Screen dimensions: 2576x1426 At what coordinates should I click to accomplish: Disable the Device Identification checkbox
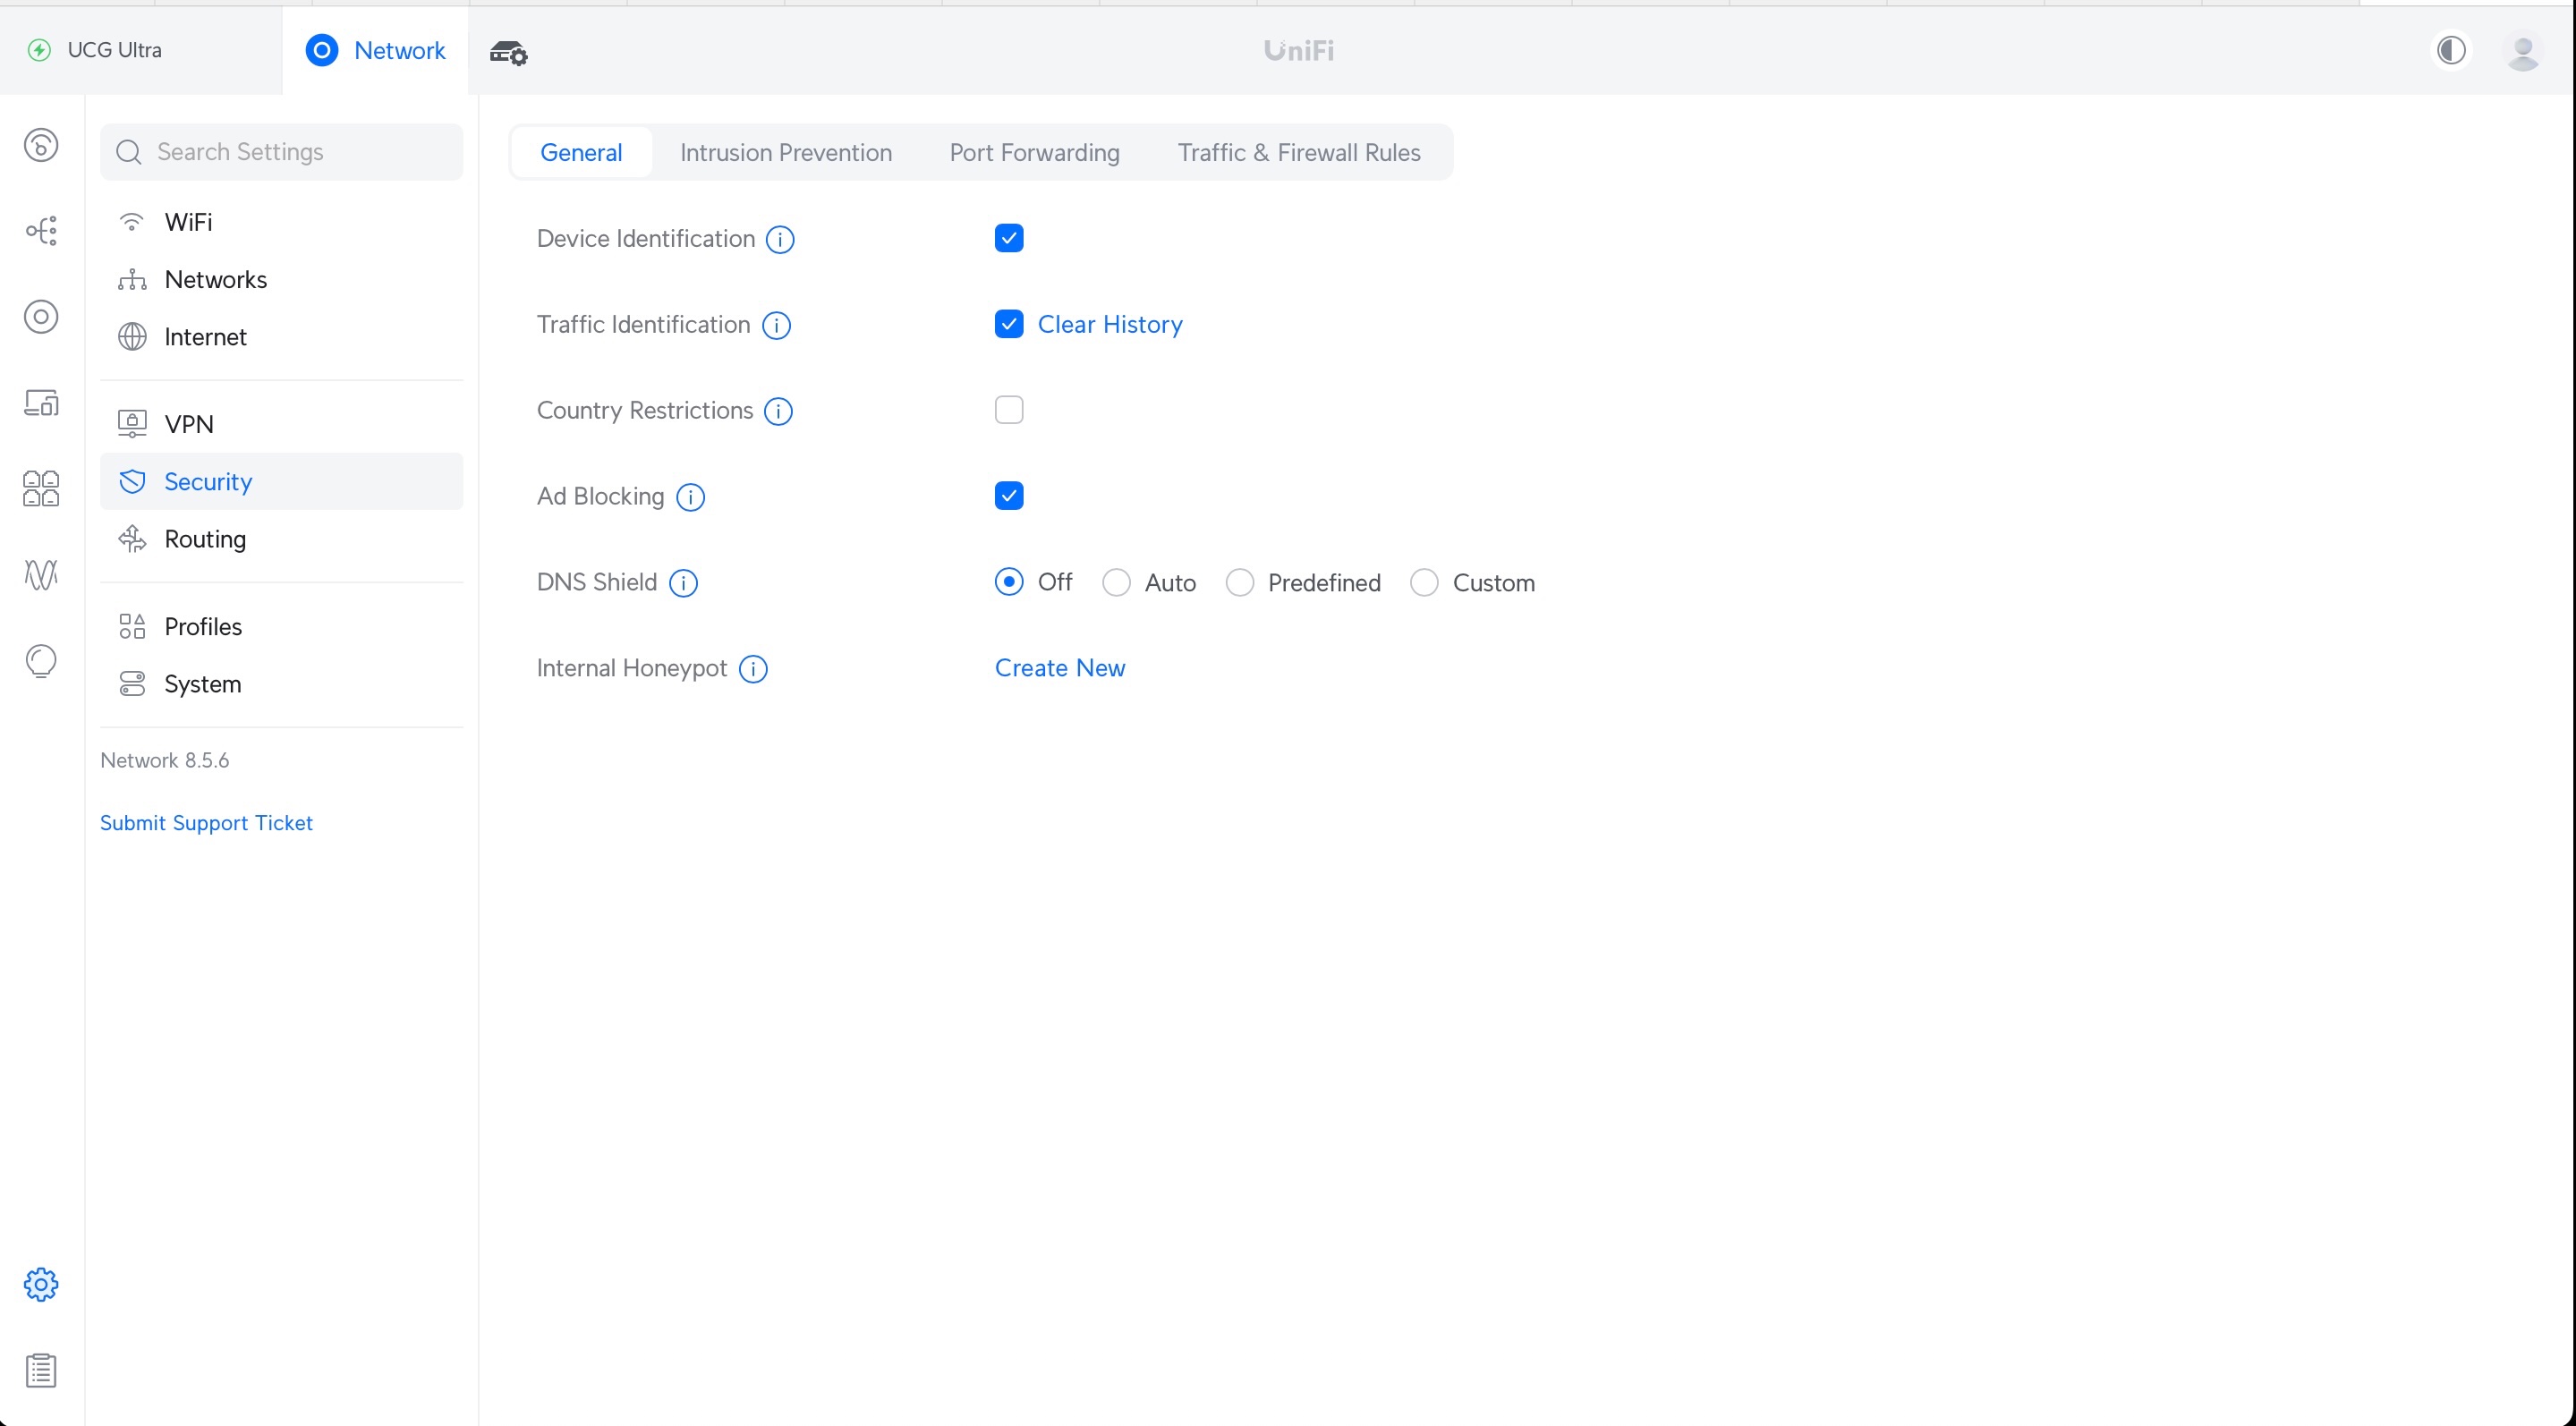[x=1008, y=238]
